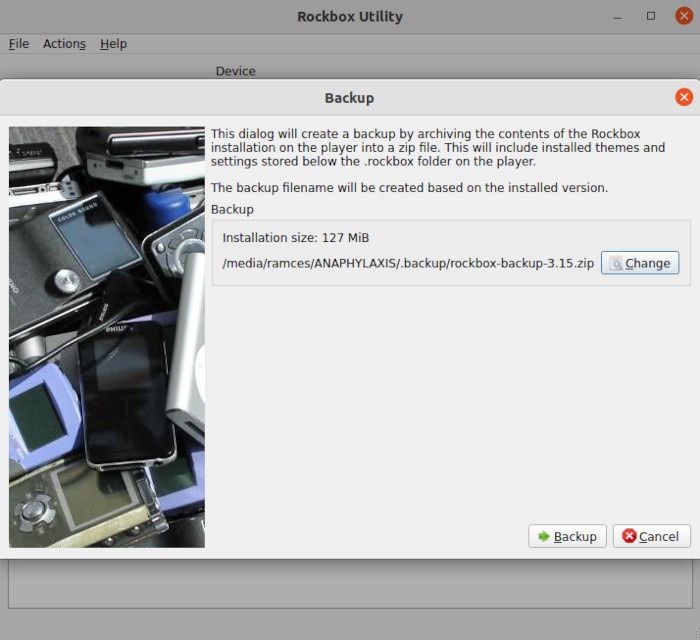Viewport: 700px width, 640px height.
Task: Click the backup filename explanation sentence
Action: [x=409, y=187]
